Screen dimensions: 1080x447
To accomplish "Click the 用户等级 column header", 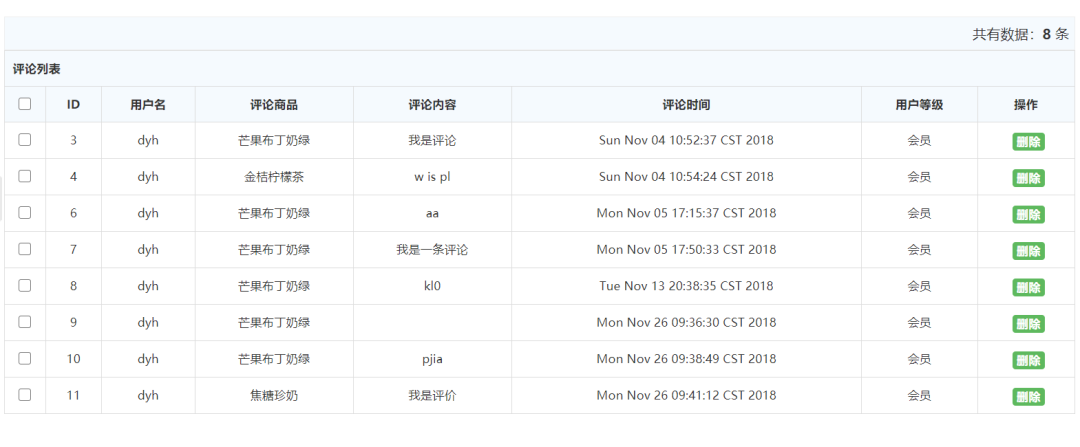I will pos(920,105).
